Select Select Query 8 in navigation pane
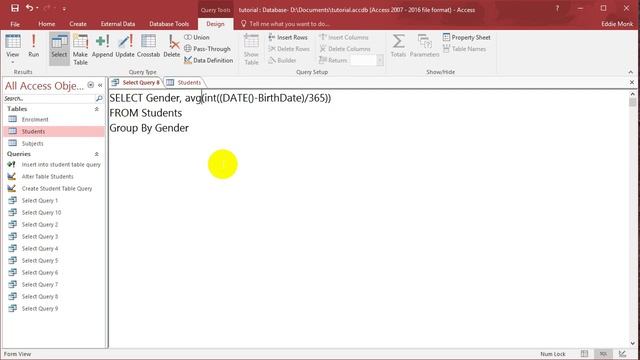The height and width of the screenshot is (360, 640). (53, 296)
